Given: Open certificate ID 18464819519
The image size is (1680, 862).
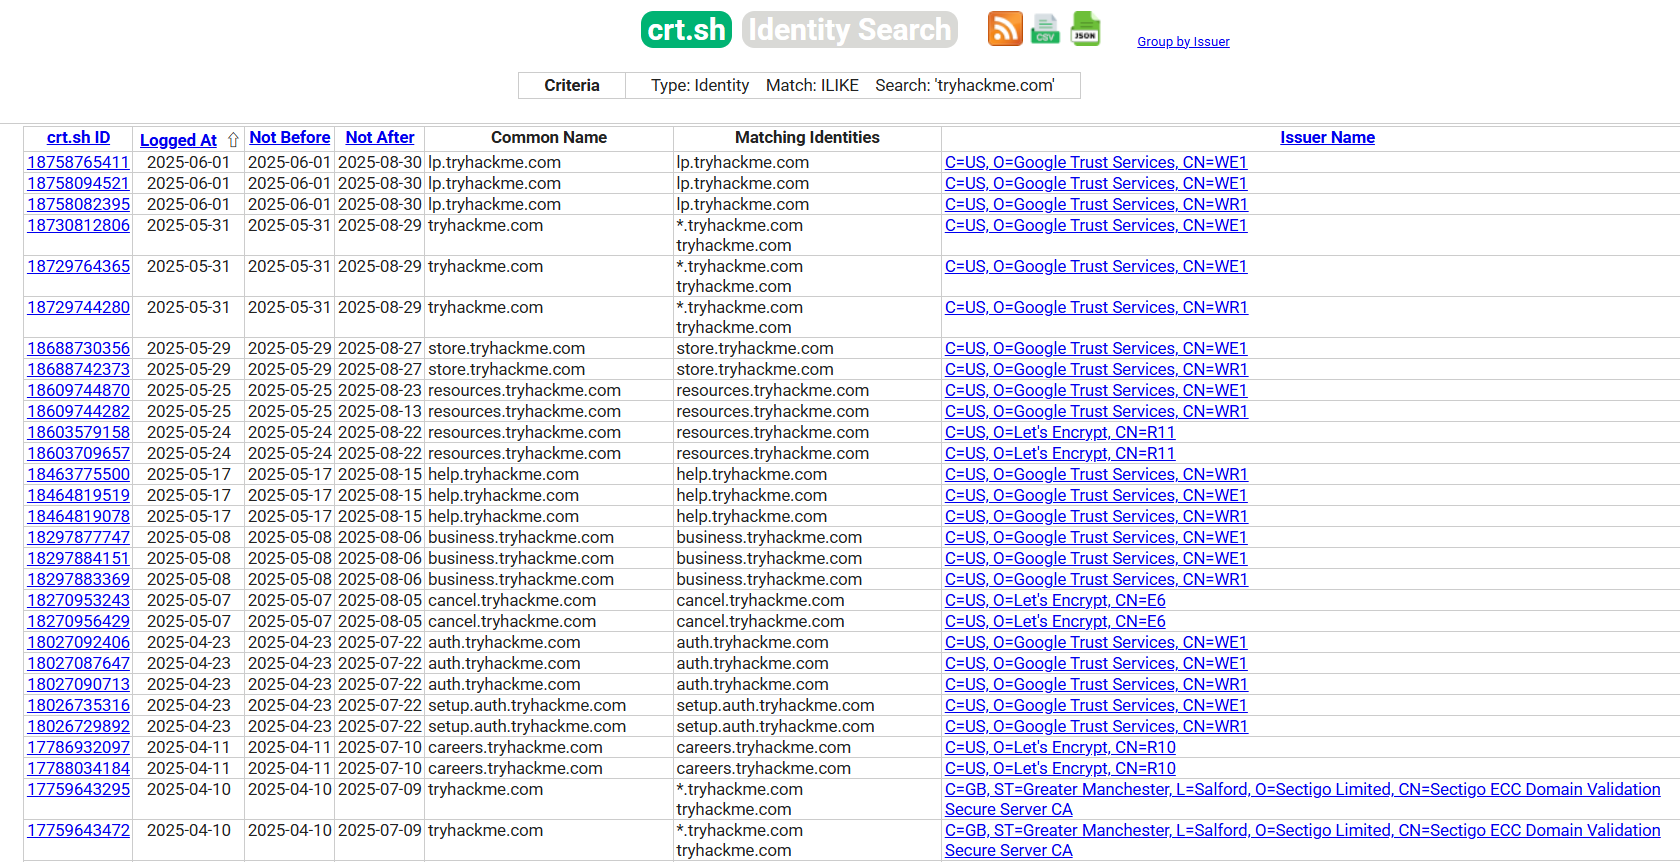Looking at the screenshot, I should coord(78,495).
